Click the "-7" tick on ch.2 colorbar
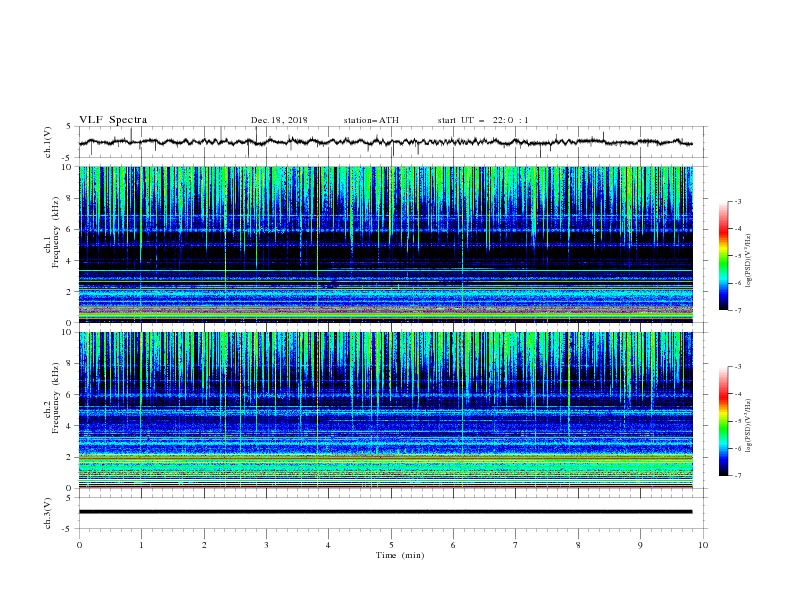 point(737,476)
